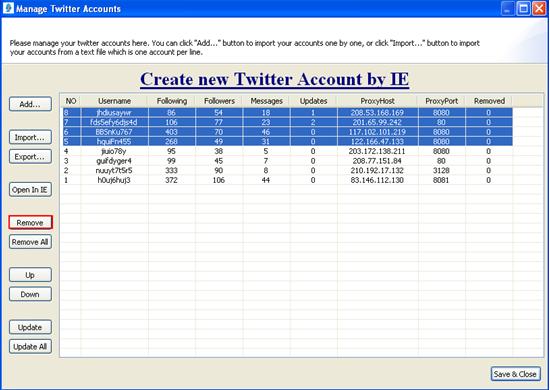Open Create new Twitter Account by IE link
Viewport: 550px width, 390px height.
(274, 79)
